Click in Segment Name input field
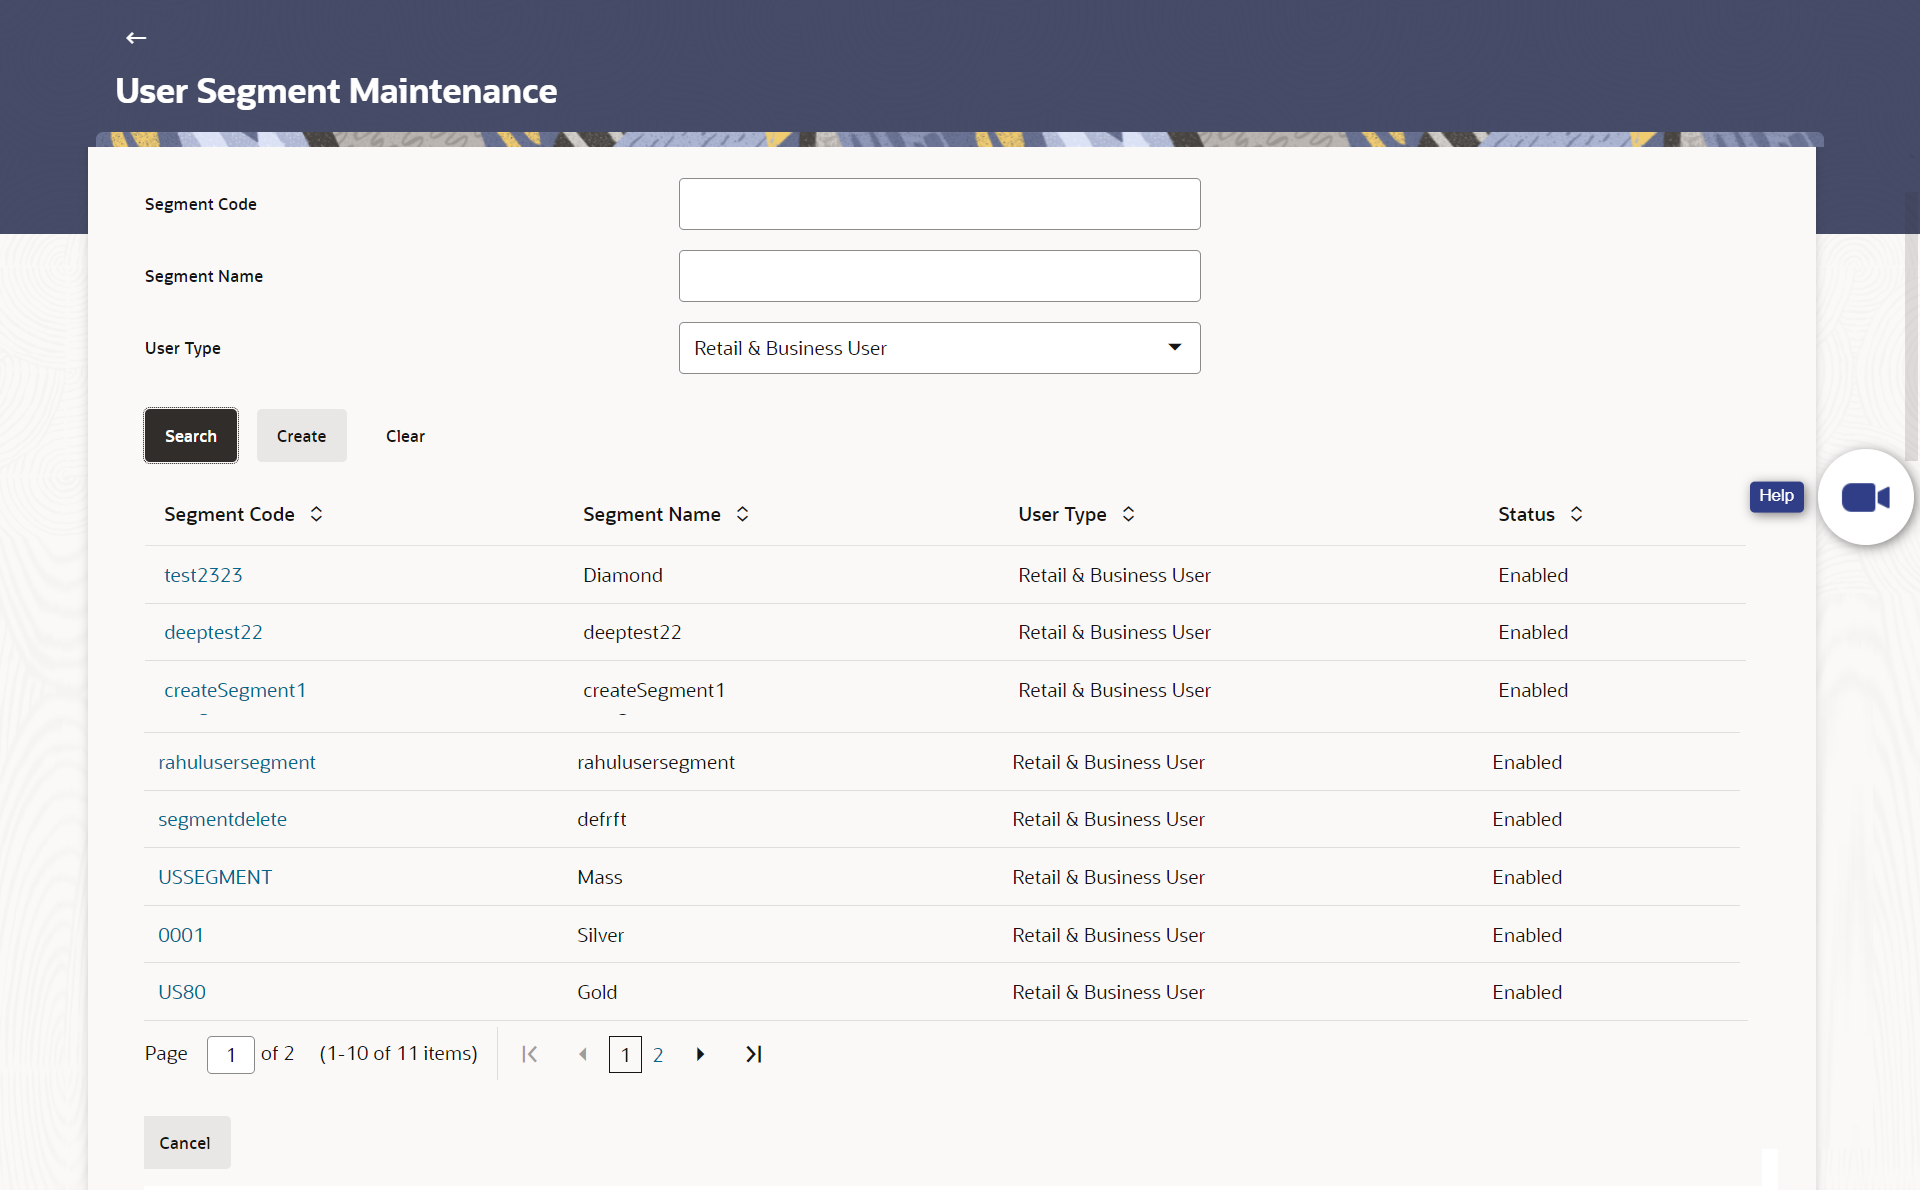Image resolution: width=1920 pixels, height=1190 pixels. pos(939,276)
